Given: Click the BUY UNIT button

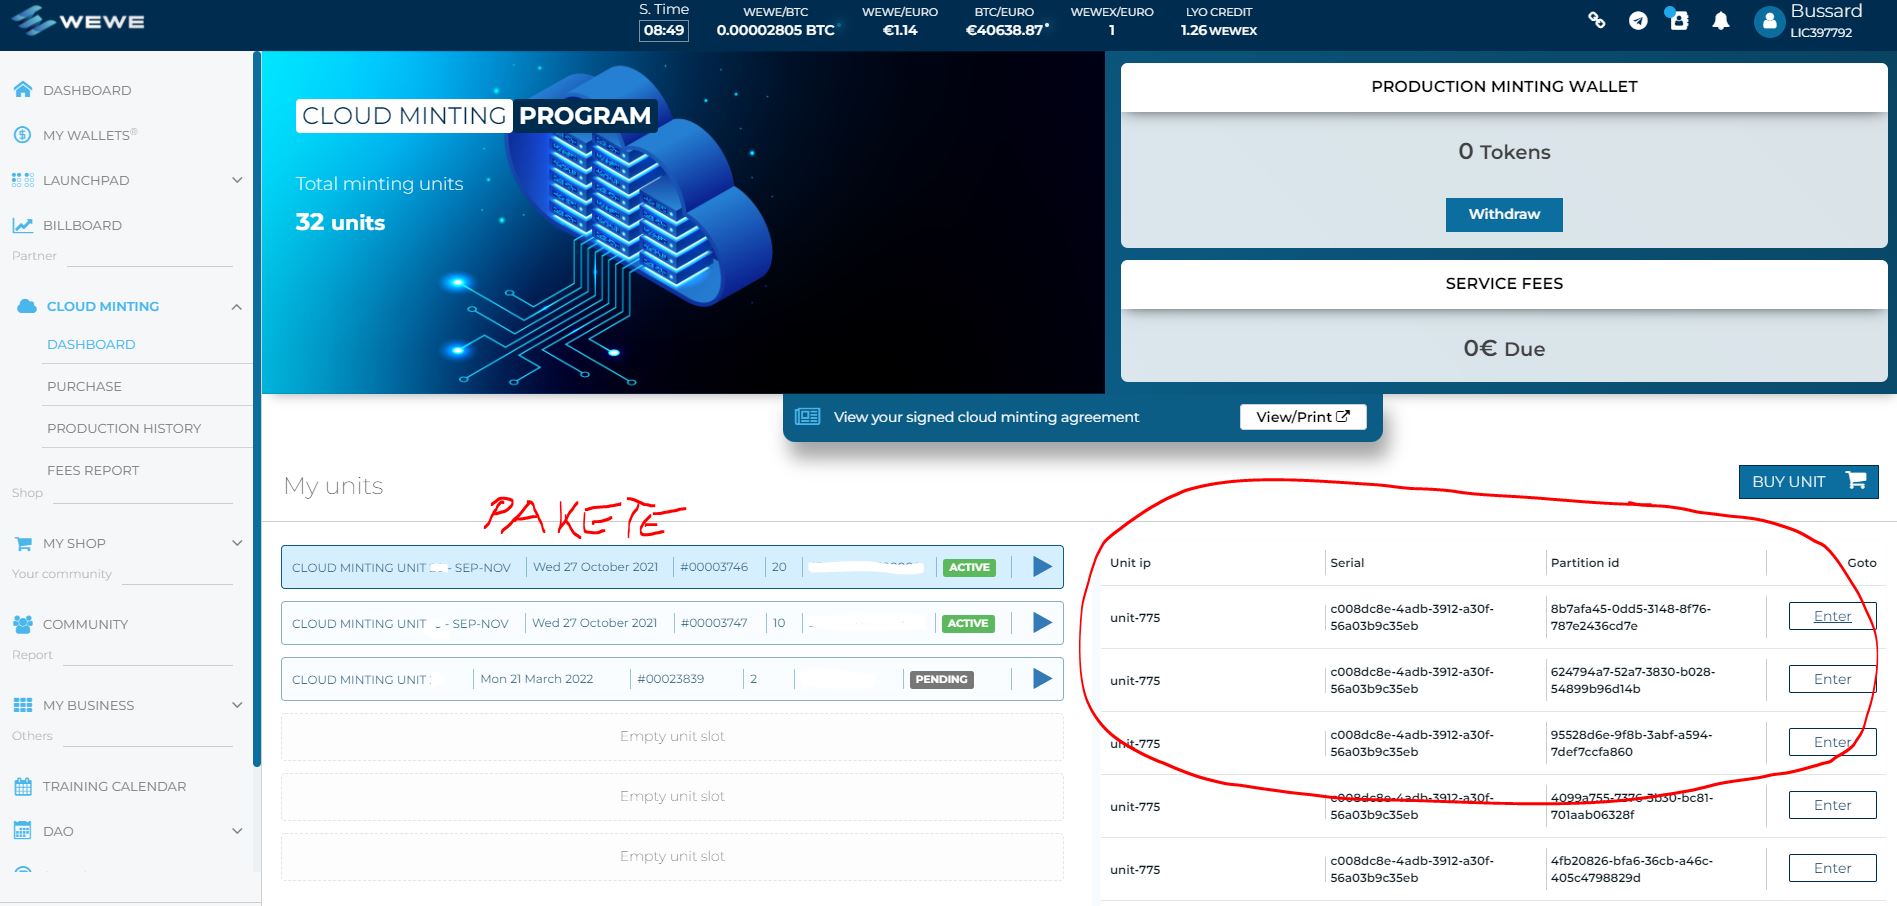Looking at the screenshot, I should click(1808, 481).
